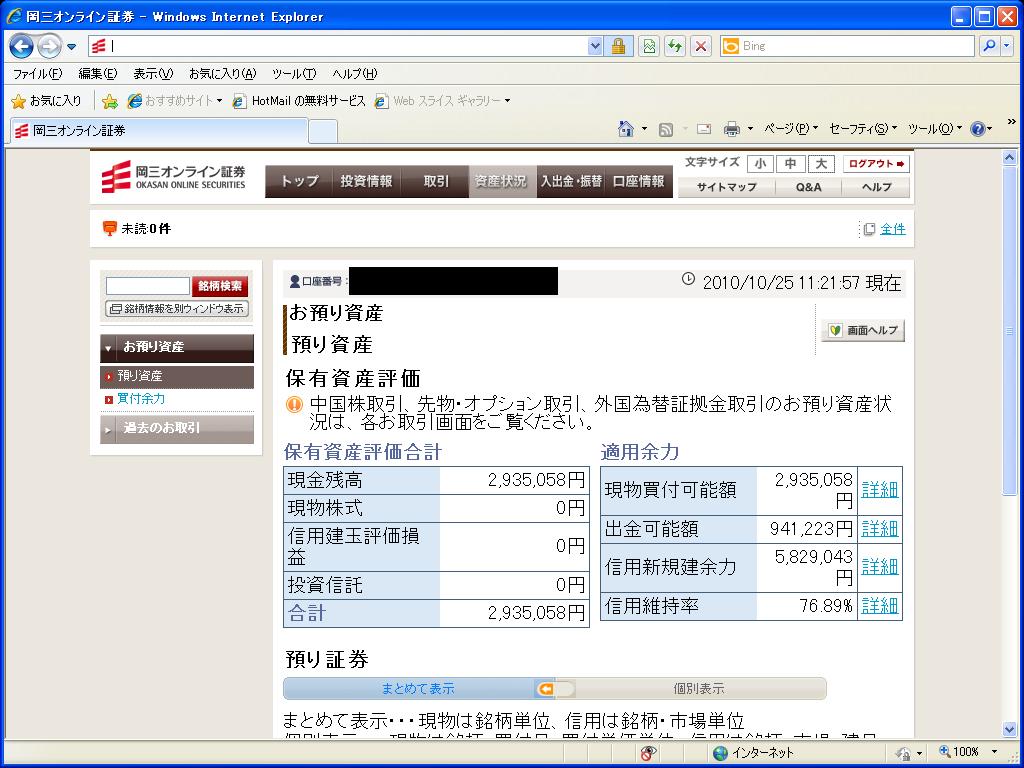Open the 投資情報 navigation tab

(366, 181)
